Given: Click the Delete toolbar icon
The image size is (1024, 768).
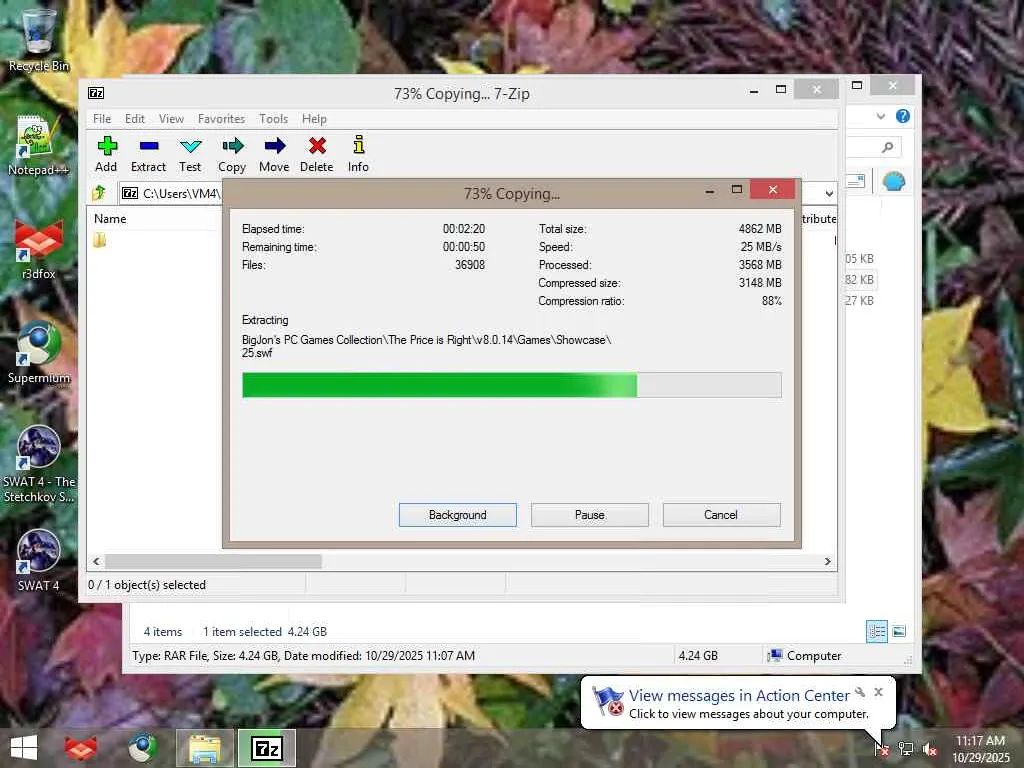Looking at the screenshot, I should point(317,146).
